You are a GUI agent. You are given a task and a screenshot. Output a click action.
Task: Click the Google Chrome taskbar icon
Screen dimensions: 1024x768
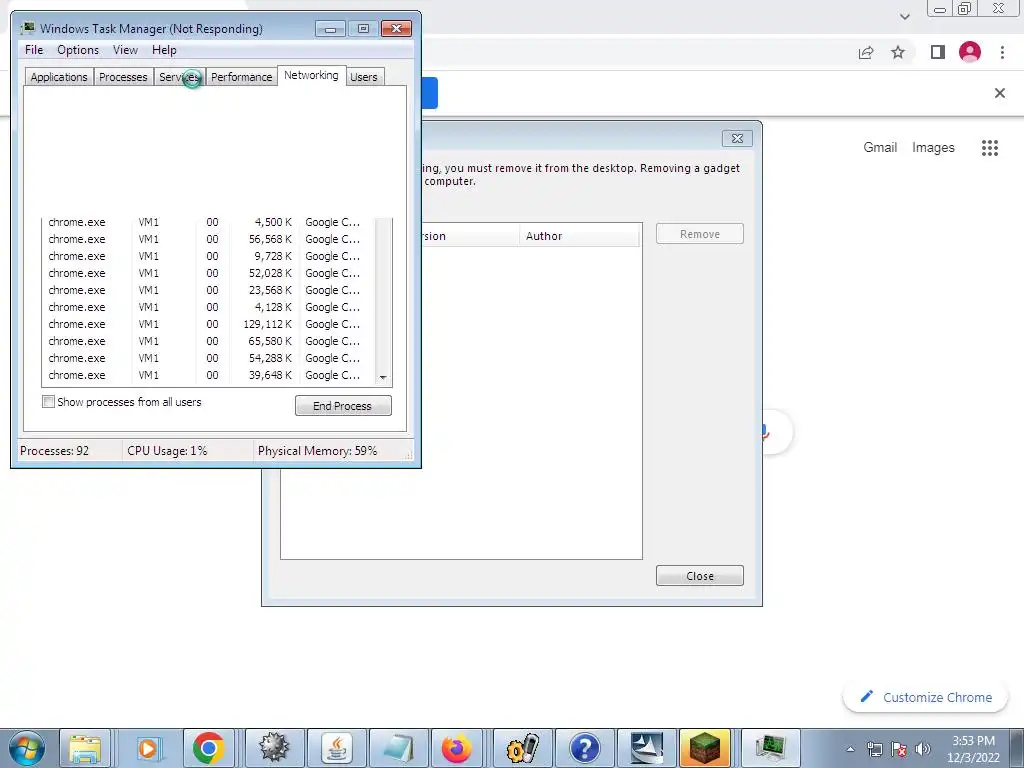[x=209, y=748]
